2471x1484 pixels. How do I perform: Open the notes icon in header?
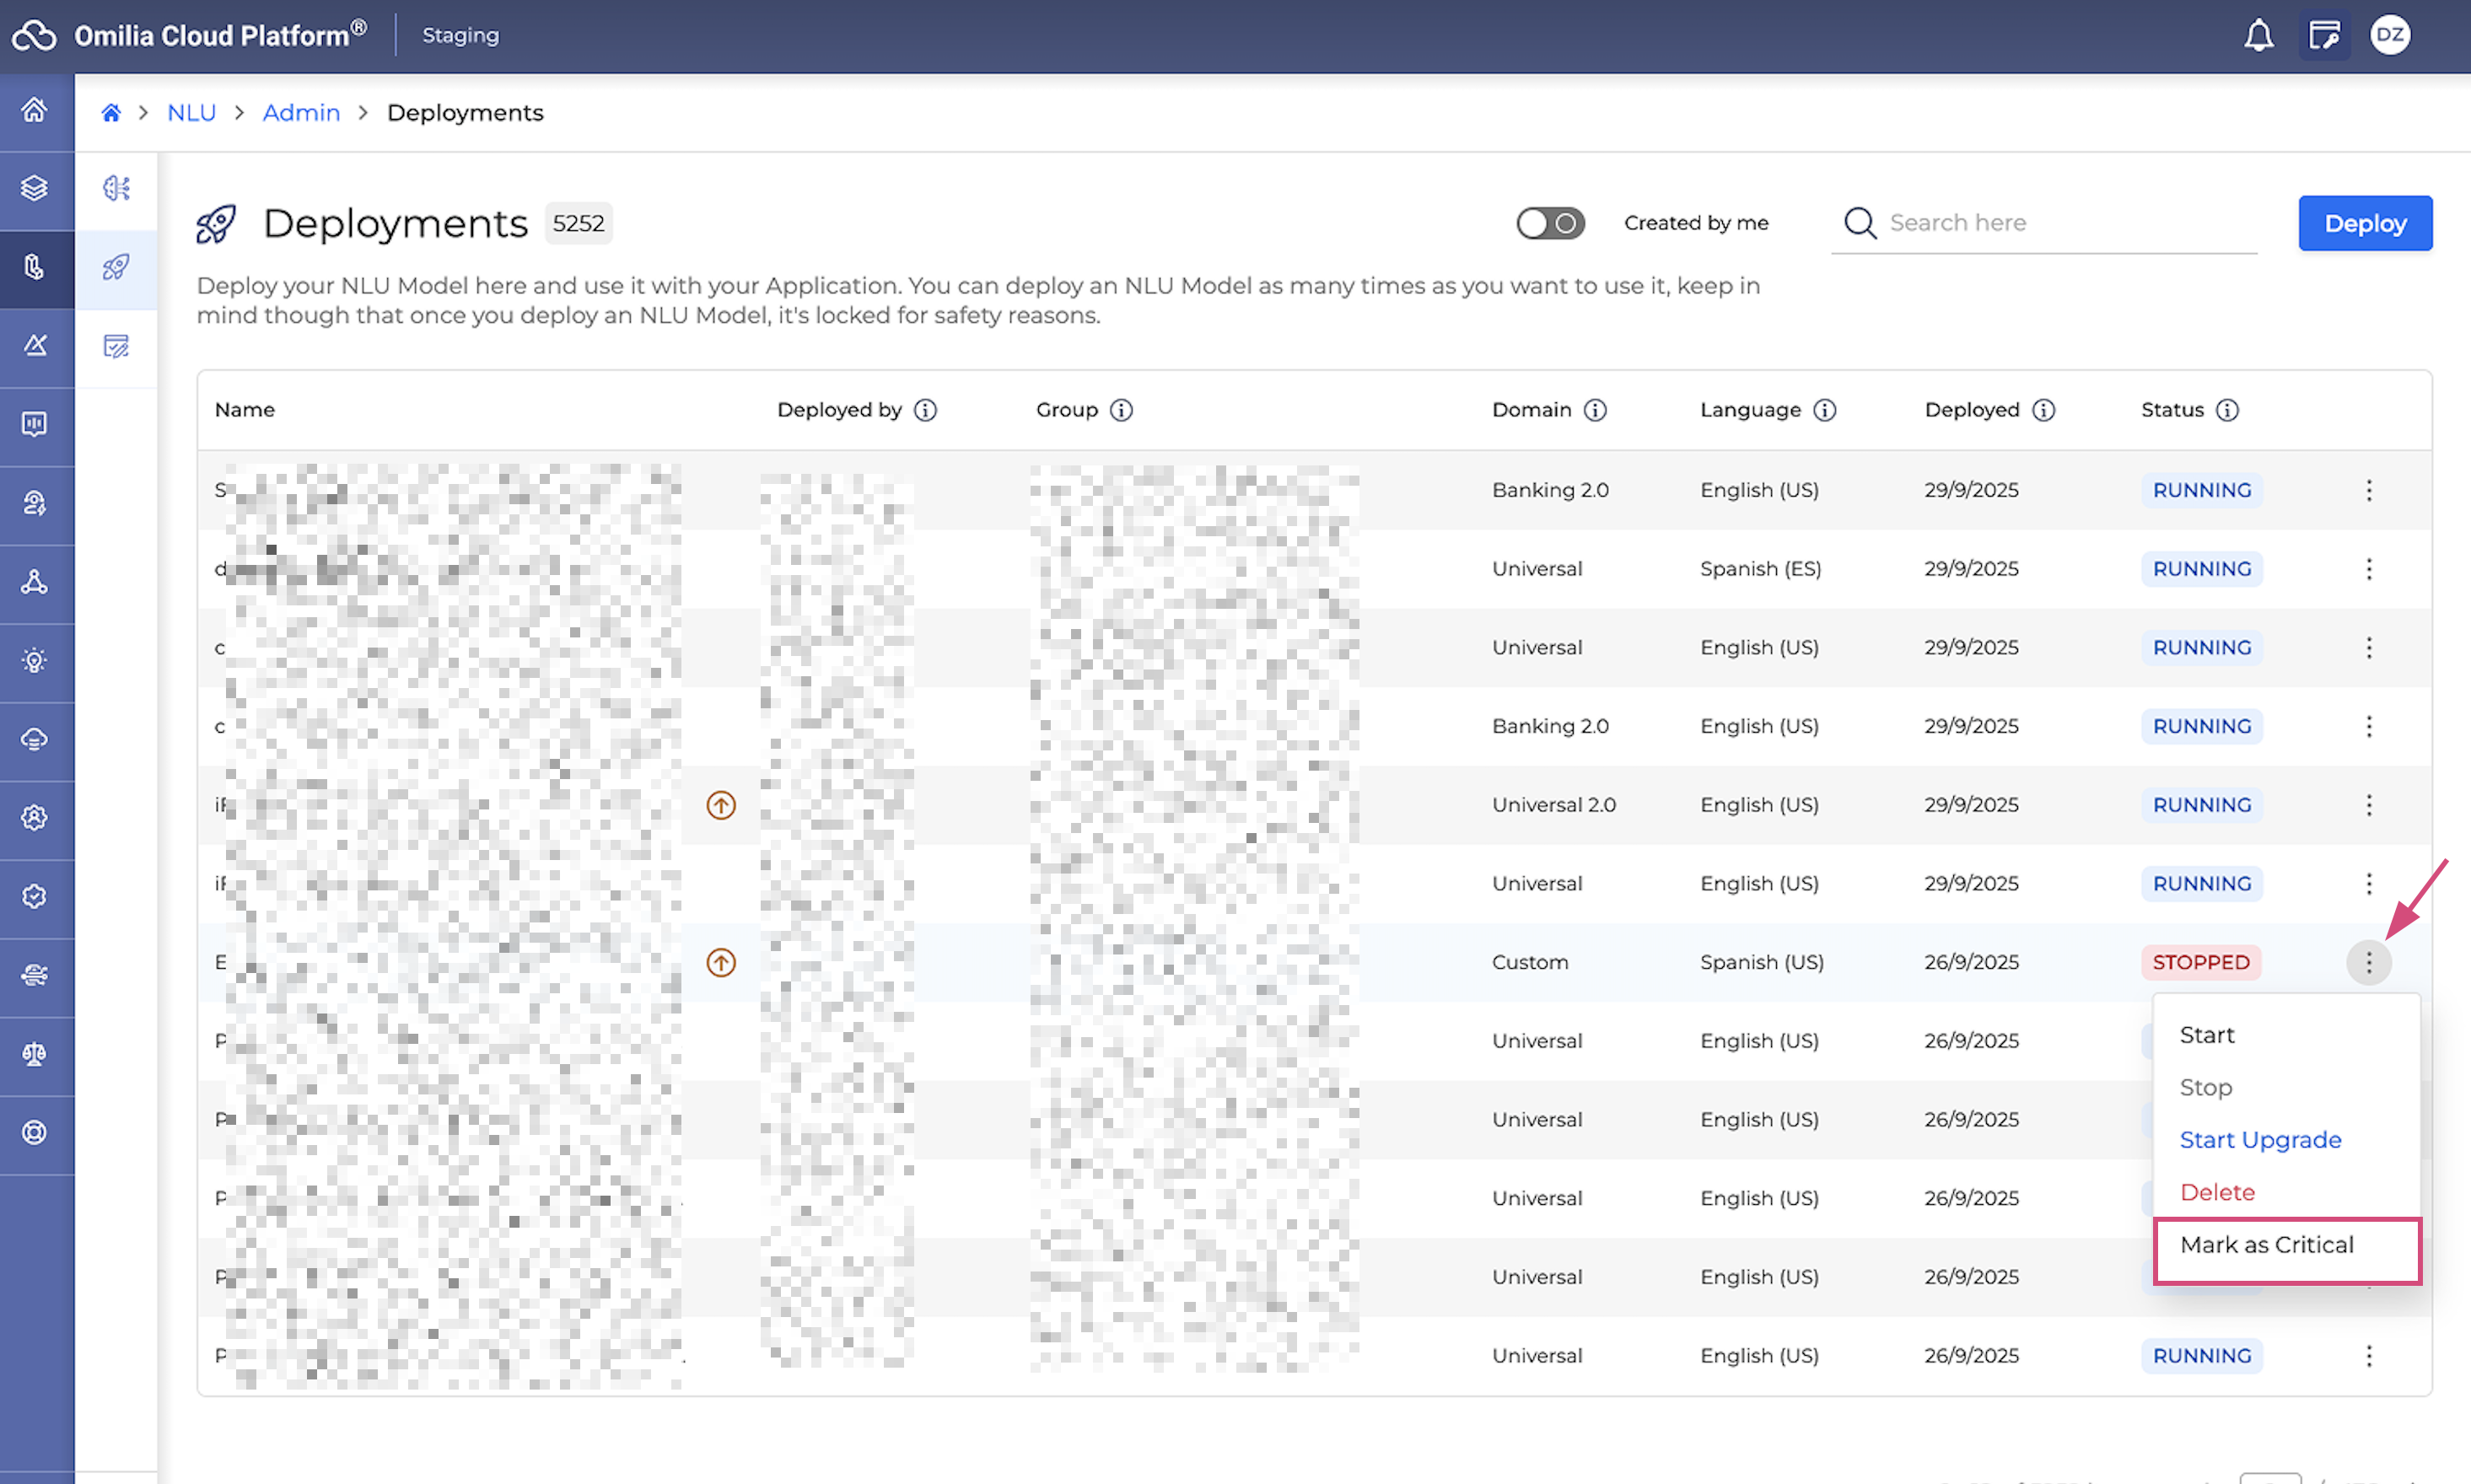point(2323,36)
